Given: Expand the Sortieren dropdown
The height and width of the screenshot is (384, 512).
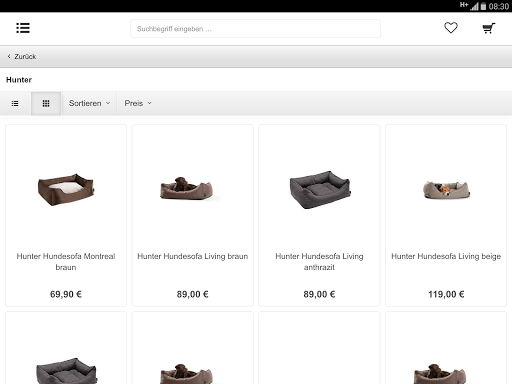Looking at the screenshot, I should (89, 103).
